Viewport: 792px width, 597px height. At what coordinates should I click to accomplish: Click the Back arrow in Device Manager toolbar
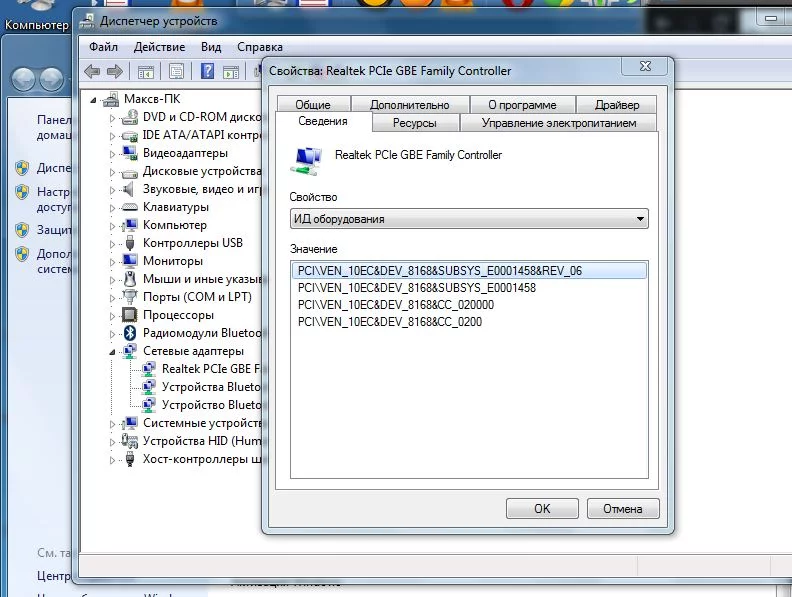click(92, 71)
